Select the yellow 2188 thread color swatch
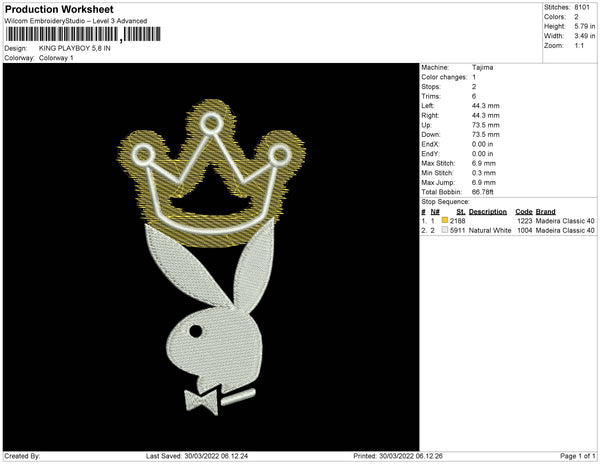Screen dimensions: 600x464 click(x=445, y=220)
